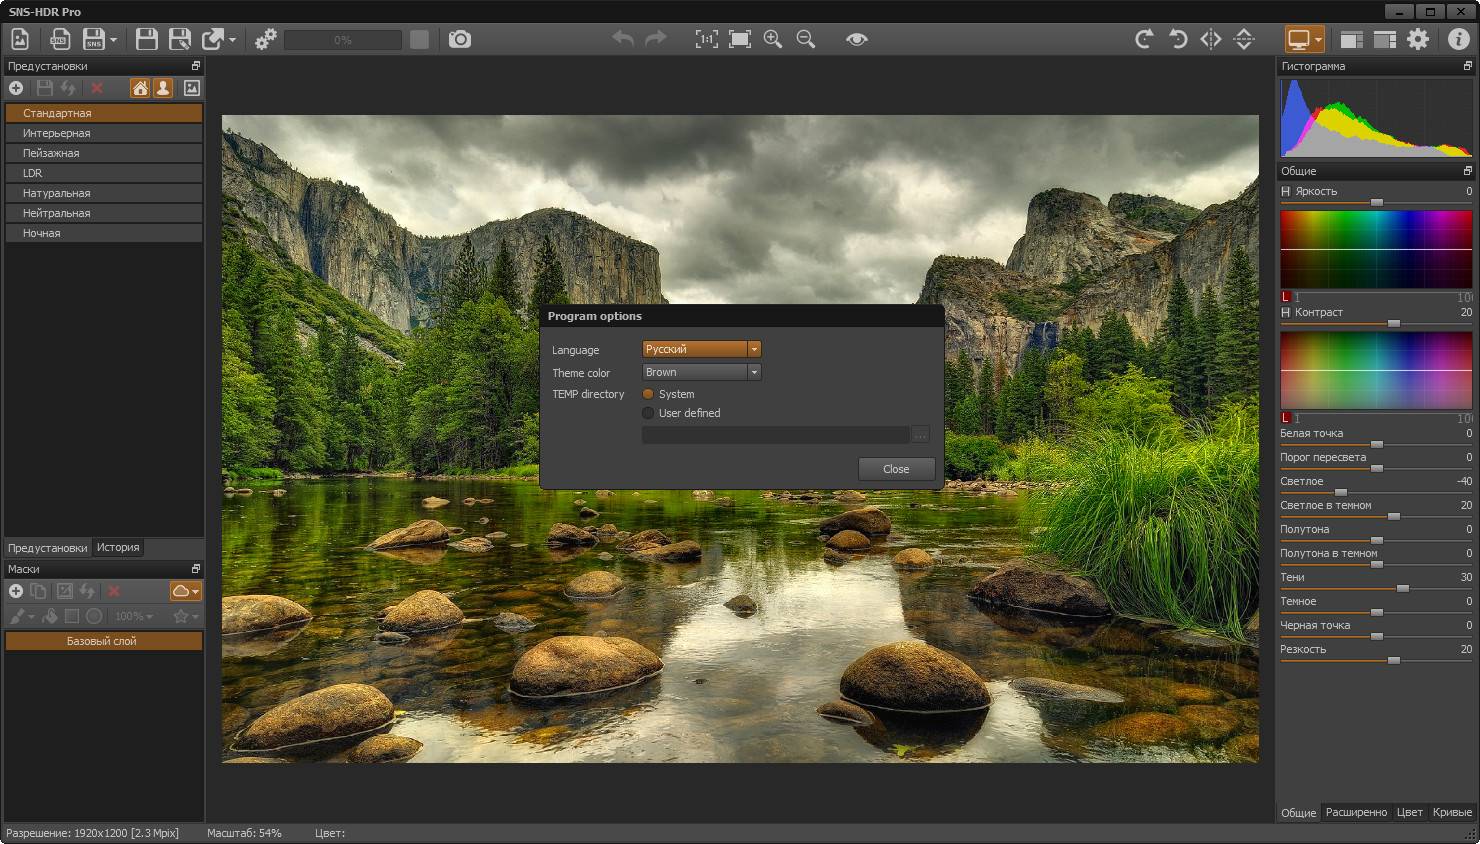Select the Стандартная preset

(104, 113)
